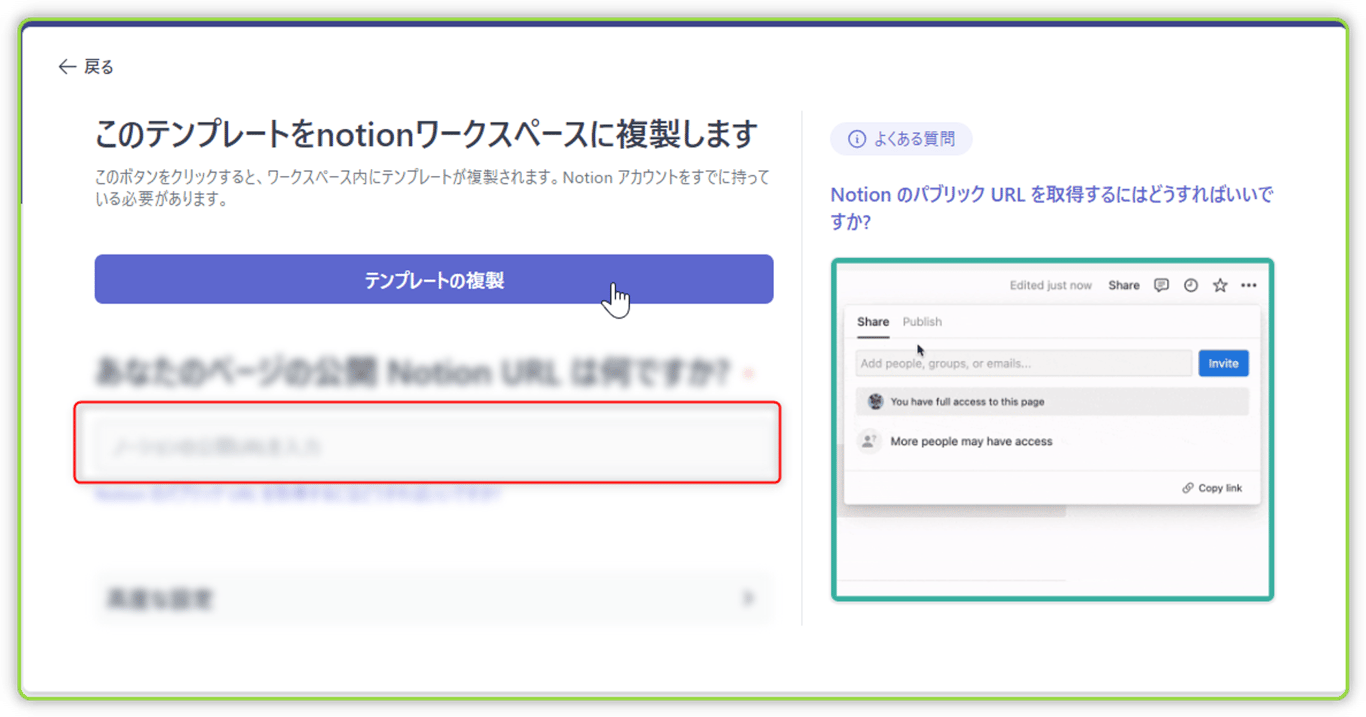This screenshot has width=1366, height=717.
Task: Click the user avatar beside You have full access
Action: coord(875,402)
